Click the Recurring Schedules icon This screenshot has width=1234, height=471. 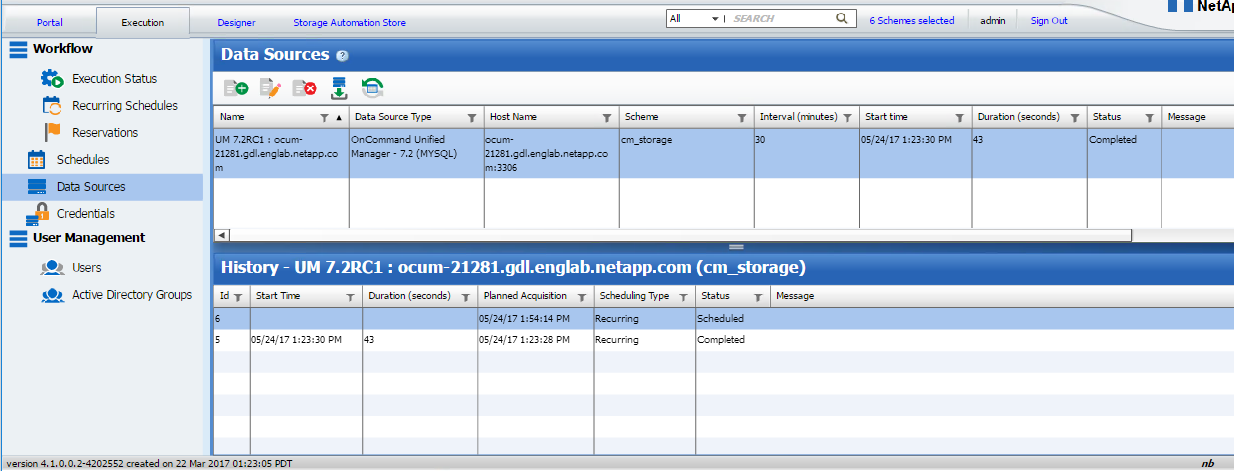tap(53, 105)
